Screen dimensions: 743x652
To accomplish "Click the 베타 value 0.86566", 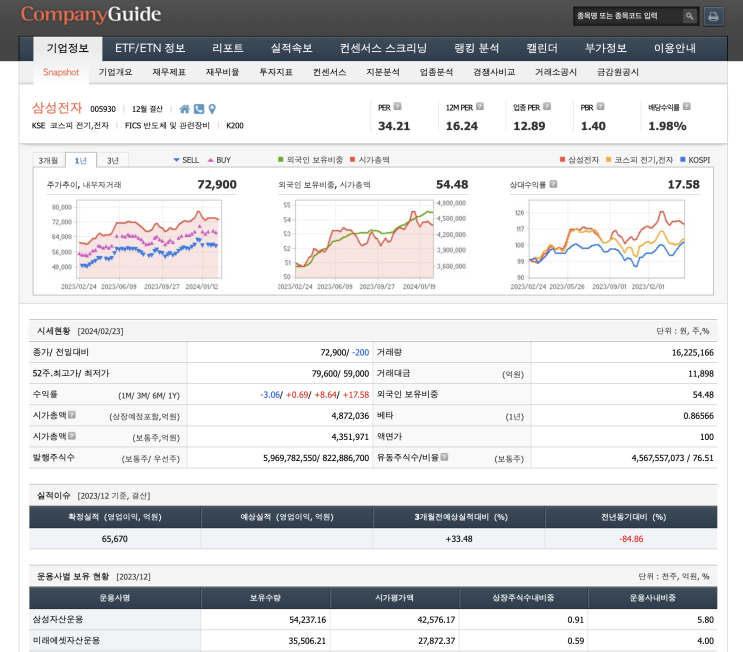I will (x=698, y=416).
